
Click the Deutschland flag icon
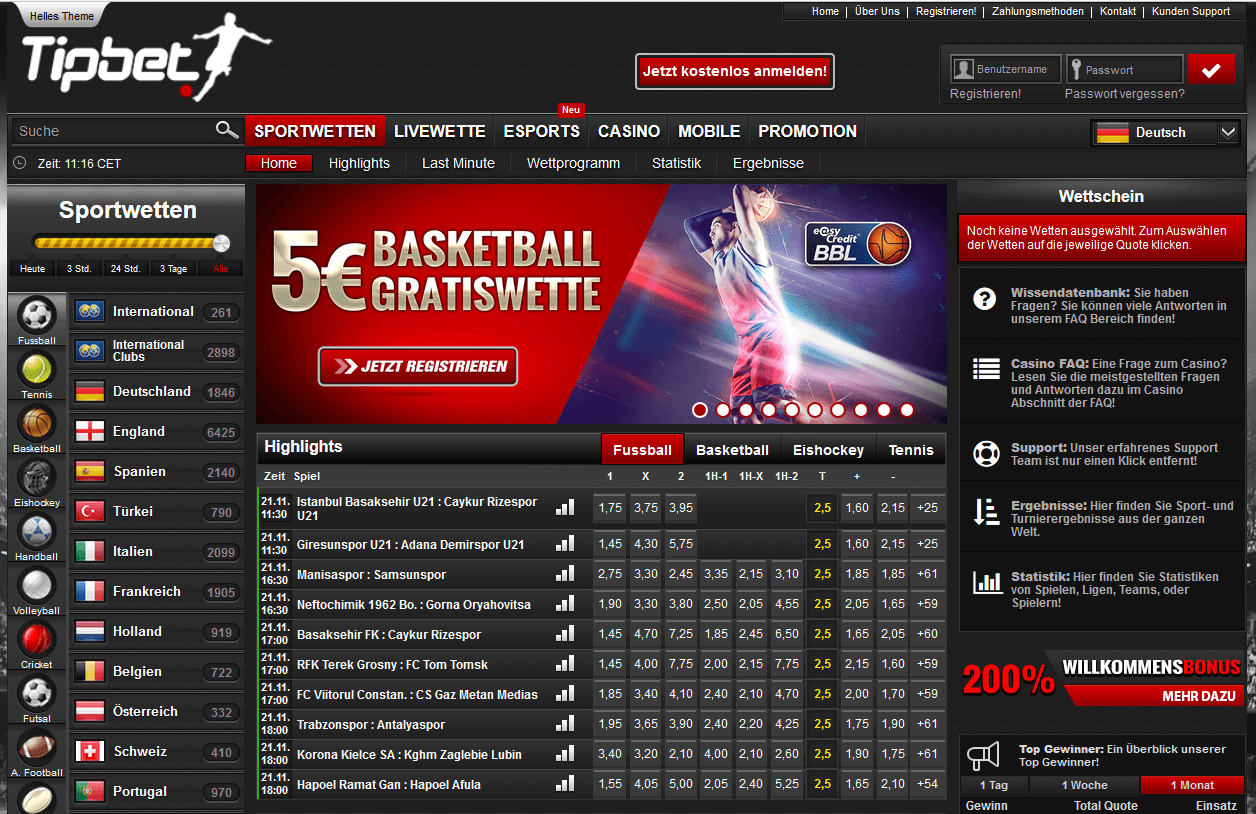90,391
